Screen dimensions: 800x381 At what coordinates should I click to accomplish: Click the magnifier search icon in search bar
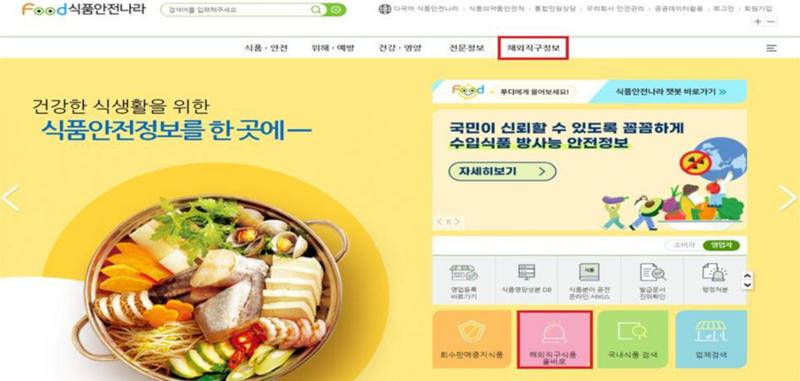(x=316, y=10)
